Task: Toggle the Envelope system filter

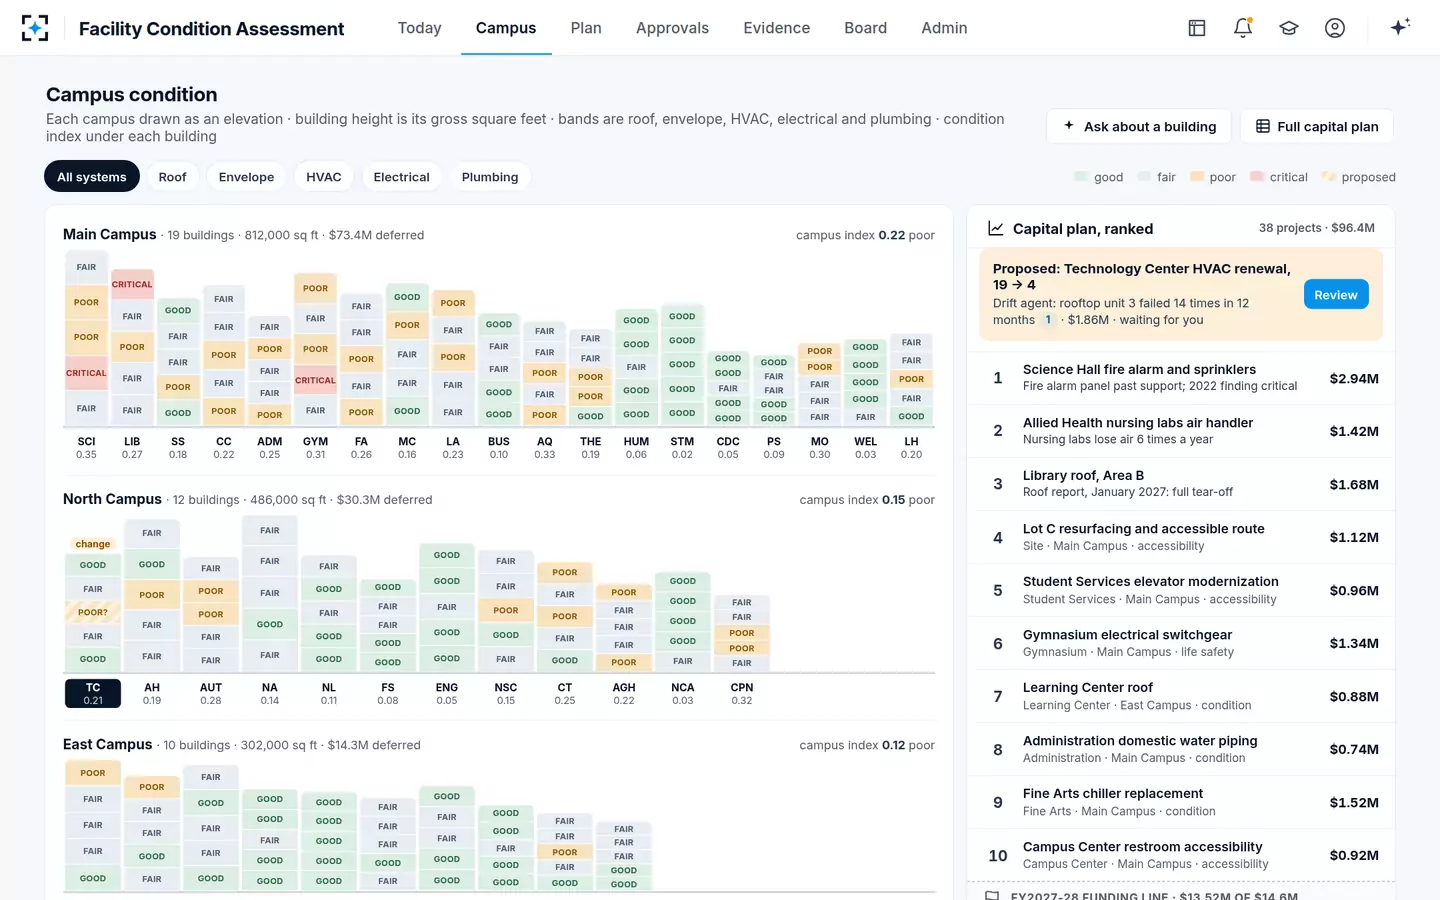Action: point(246,177)
